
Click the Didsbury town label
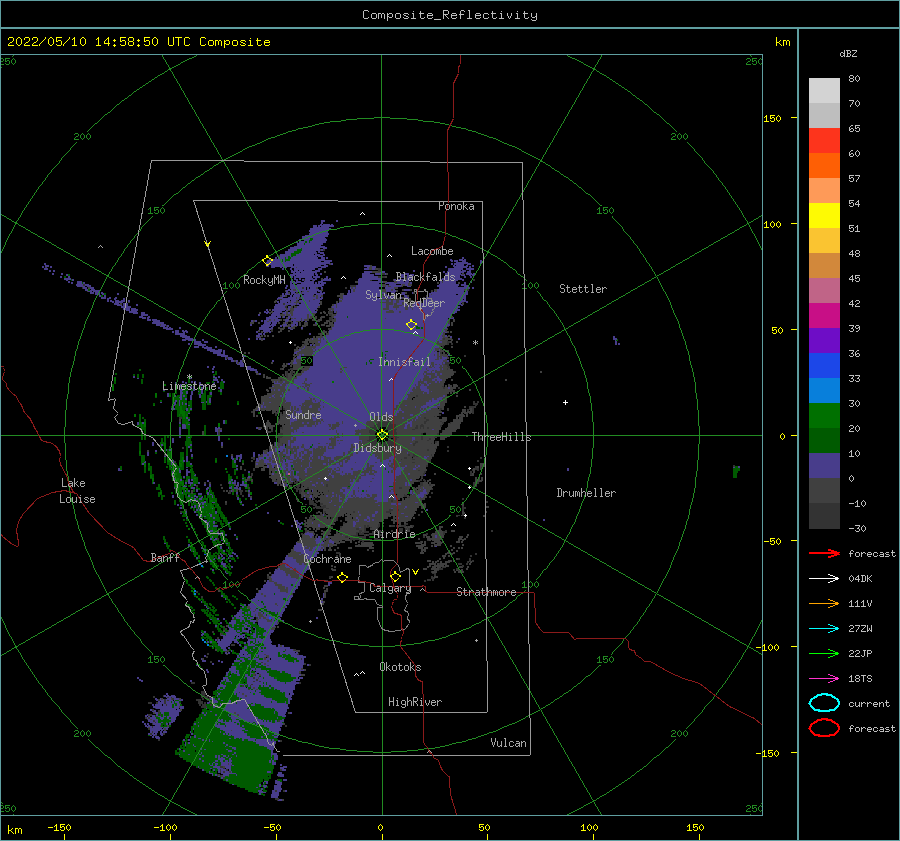[377, 448]
